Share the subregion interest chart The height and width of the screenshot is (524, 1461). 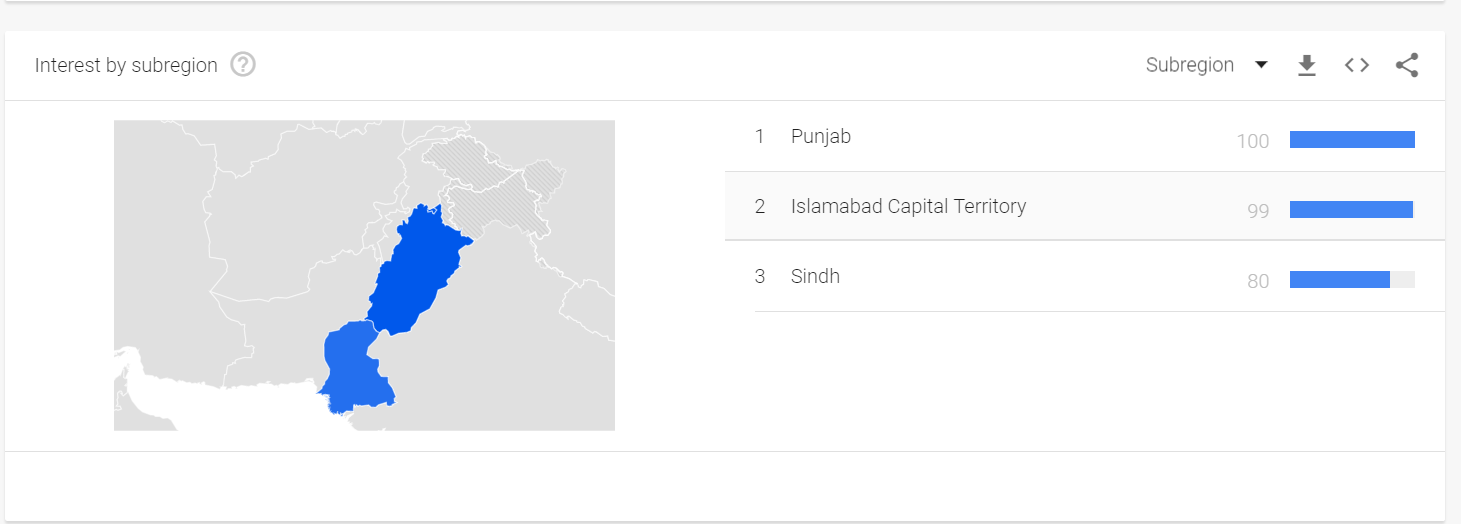click(x=1407, y=65)
